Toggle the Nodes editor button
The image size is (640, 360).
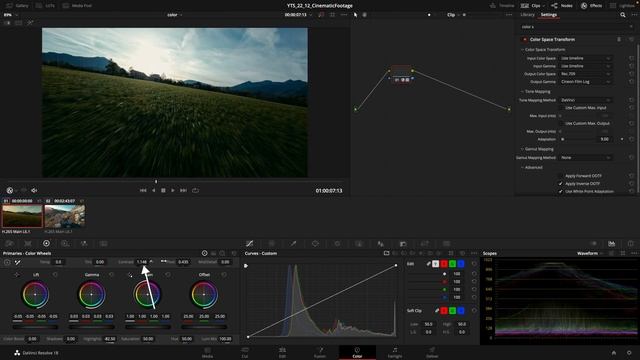coord(562,6)
